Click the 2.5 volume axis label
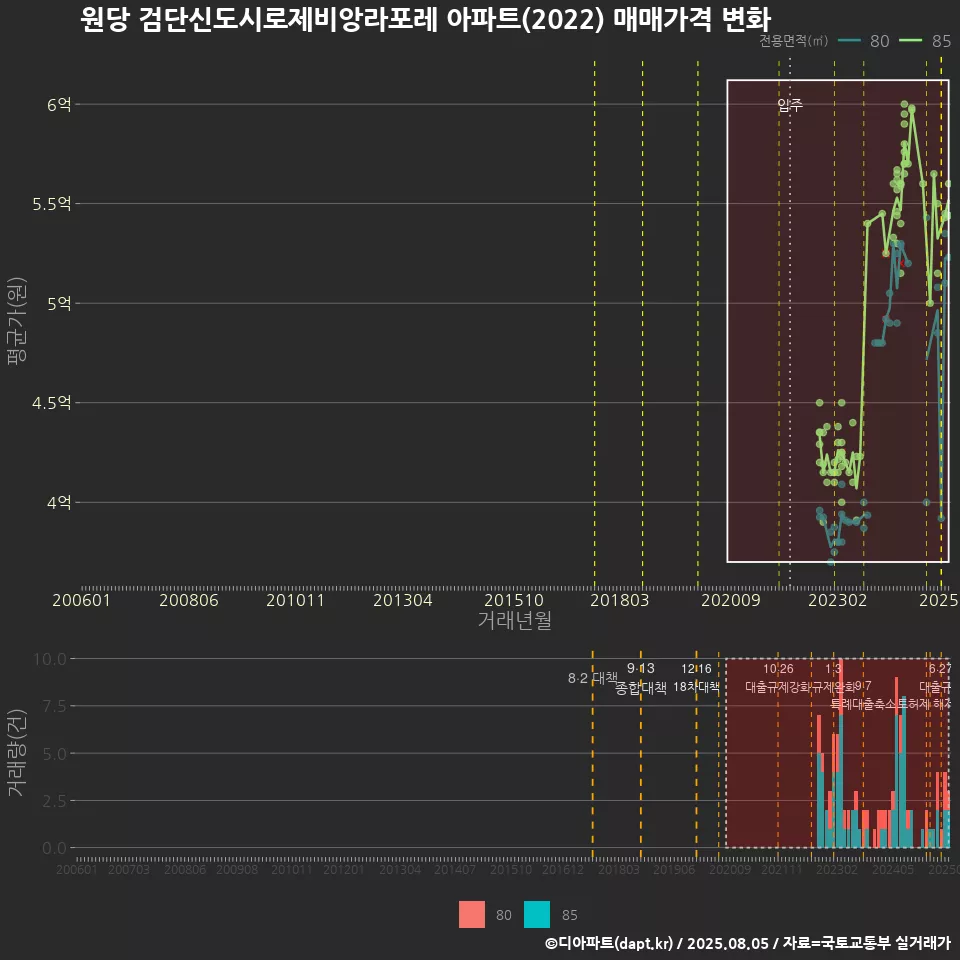The height and width of the screenshot is (960, 960). click(54, 801)
